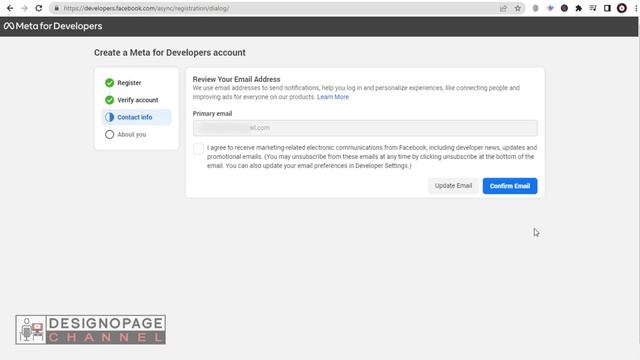640x360 pixels.
Task: Open the Chrome three-dot menu
Action: [x=636, y=8]
